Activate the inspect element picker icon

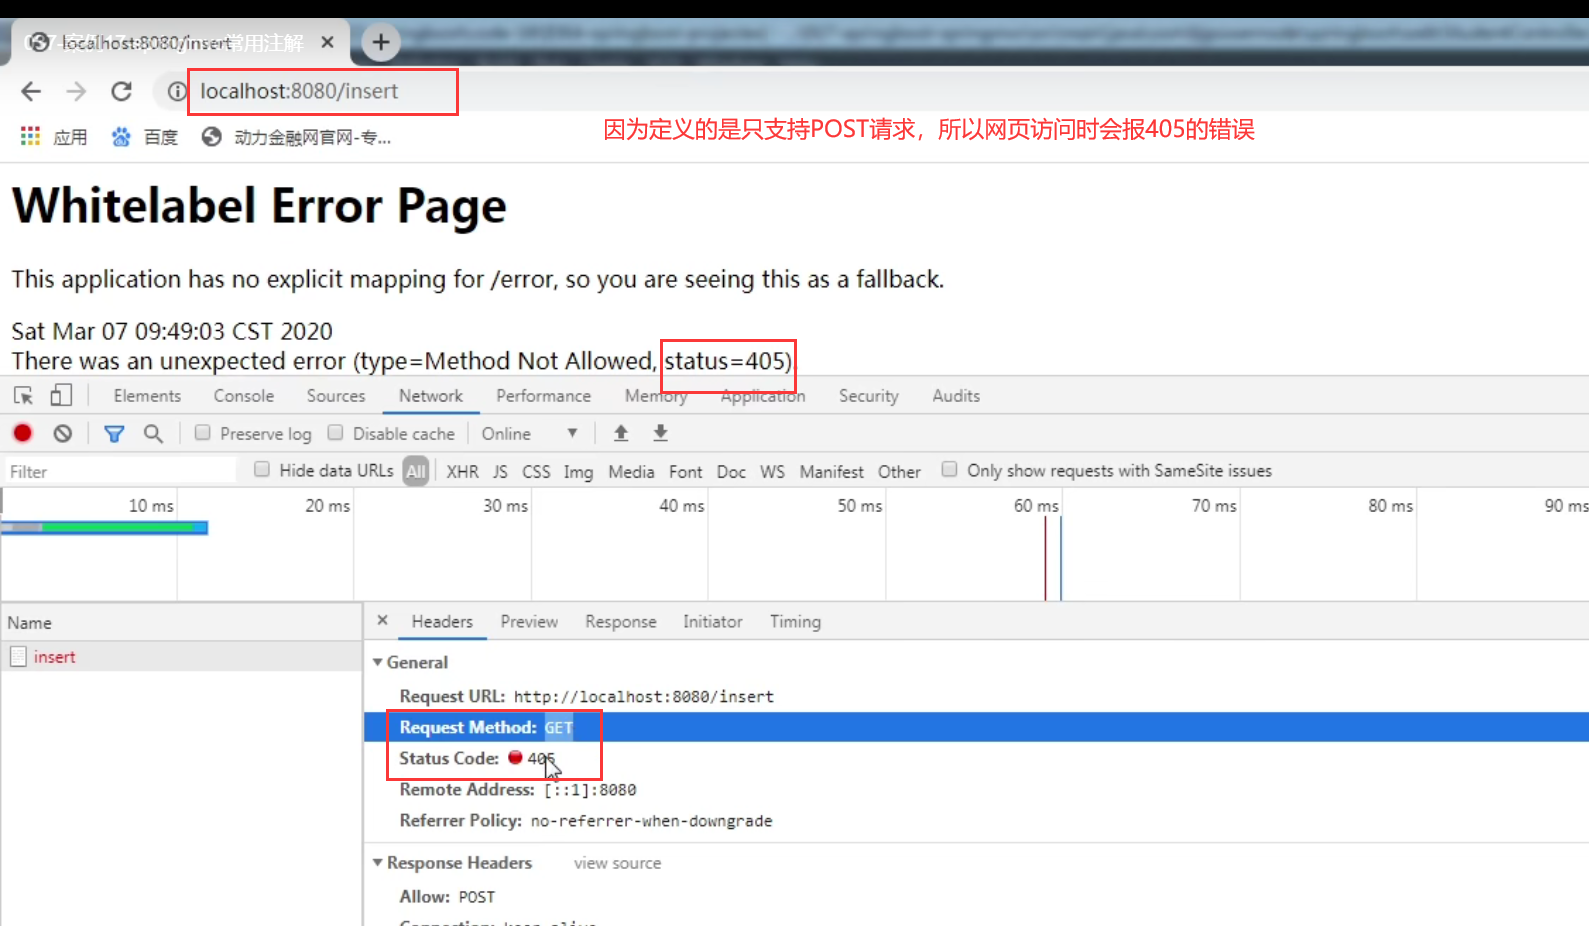tap(24, 396)
